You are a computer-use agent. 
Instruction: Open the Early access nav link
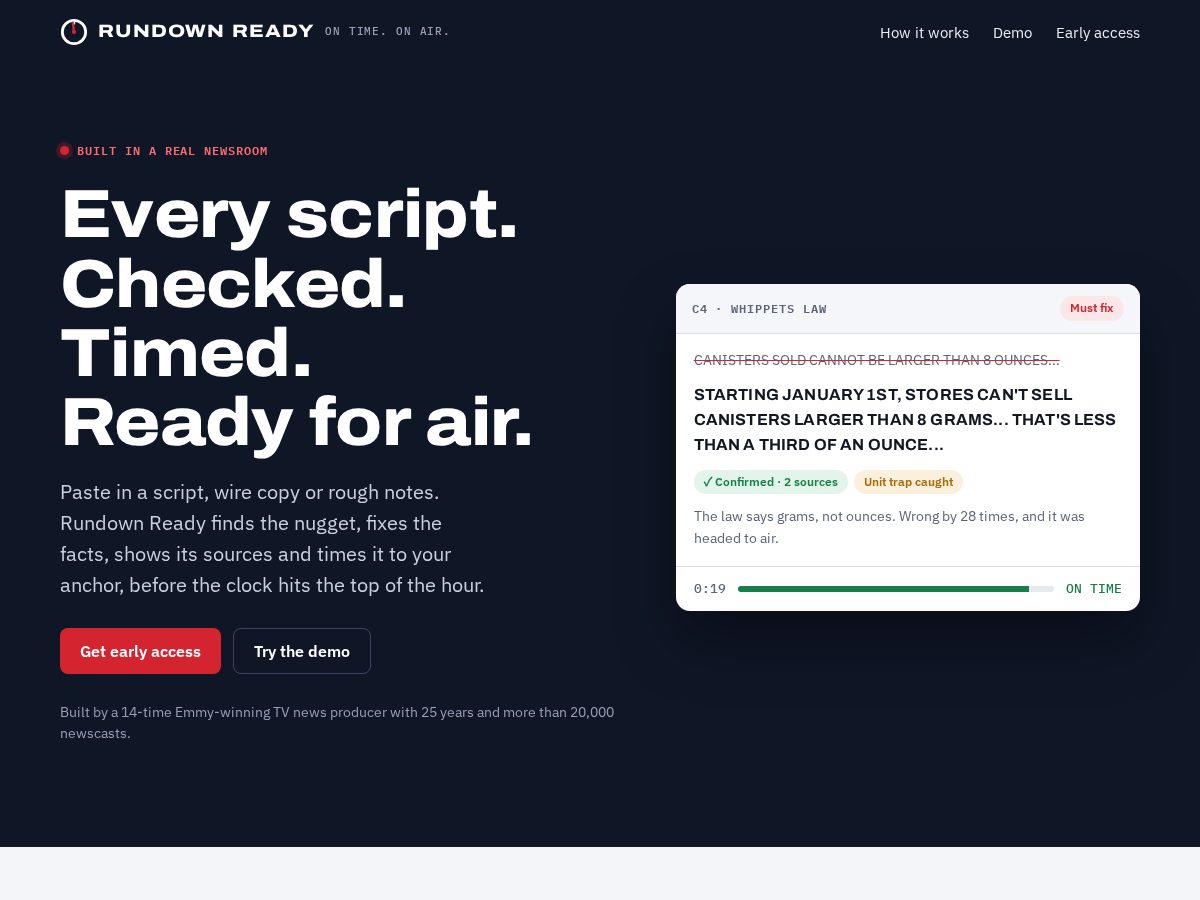coord(1098,33)
